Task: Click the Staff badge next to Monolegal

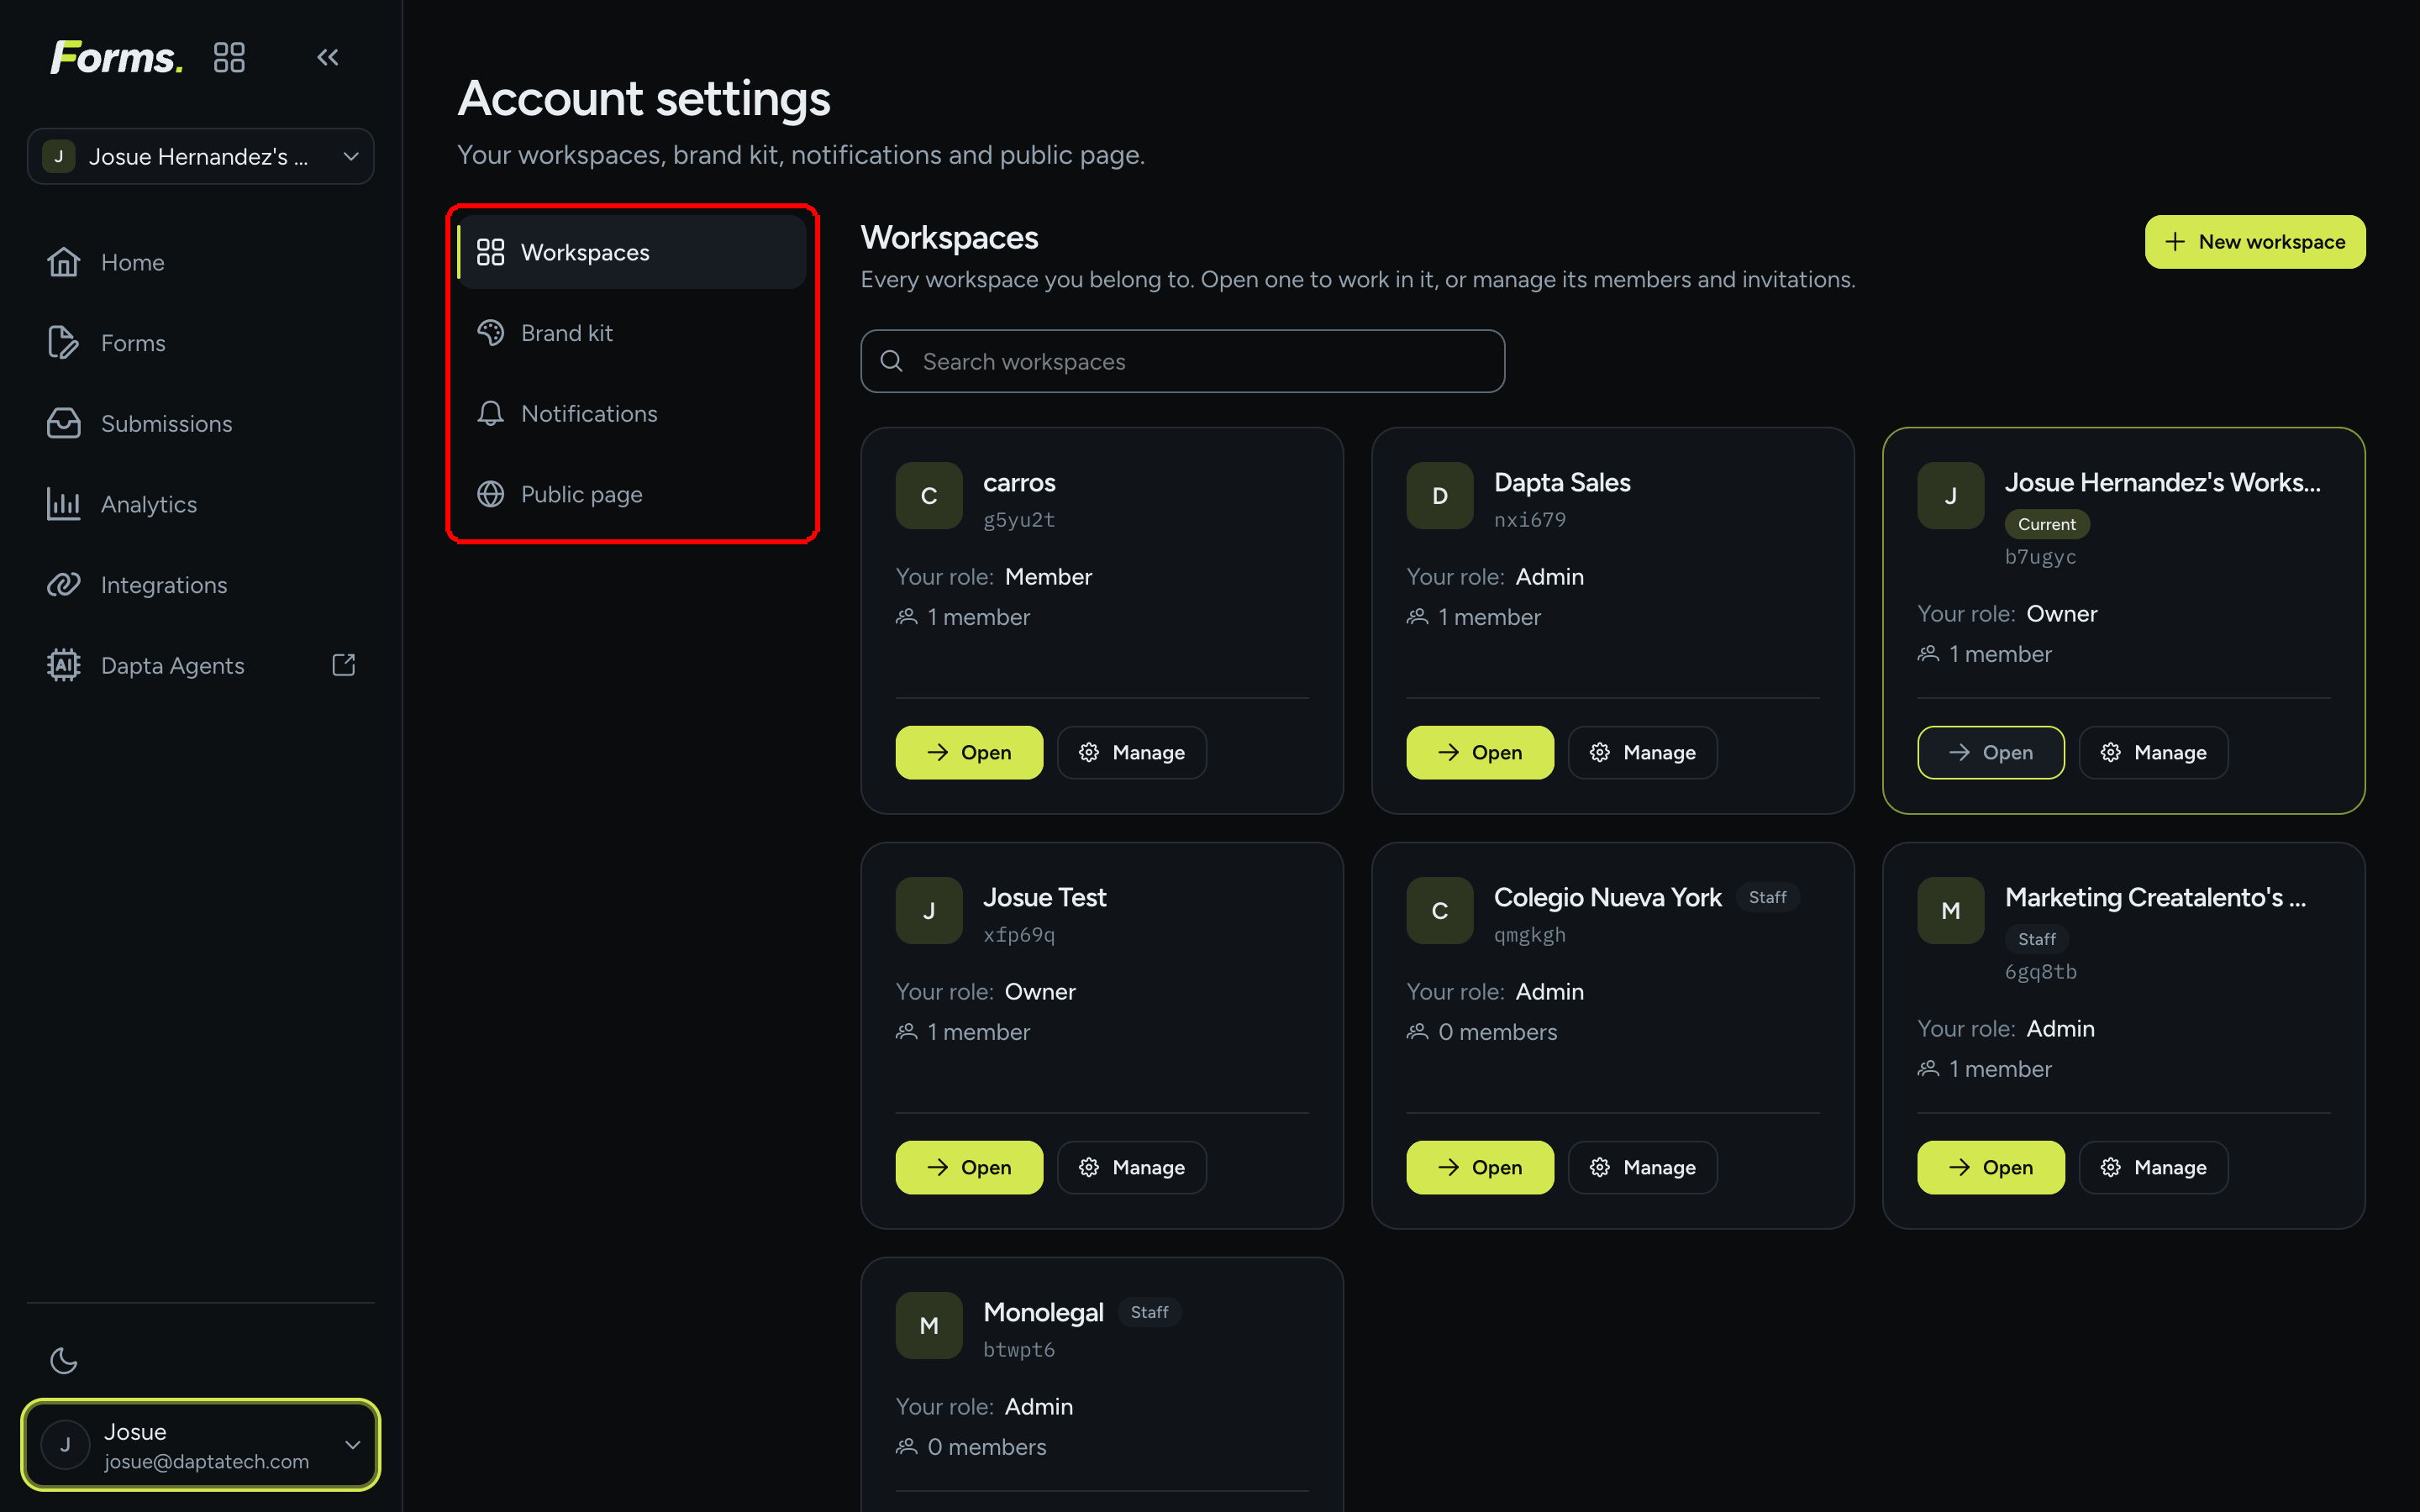Action: click(x=1149, y=1312)
